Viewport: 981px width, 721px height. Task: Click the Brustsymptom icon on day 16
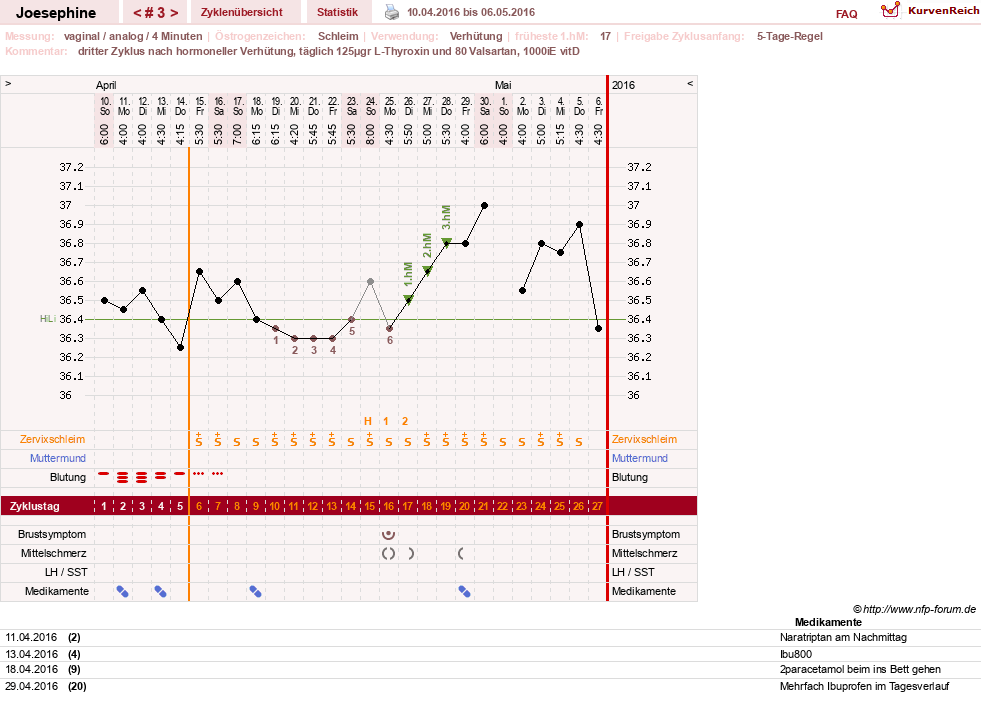389,534
